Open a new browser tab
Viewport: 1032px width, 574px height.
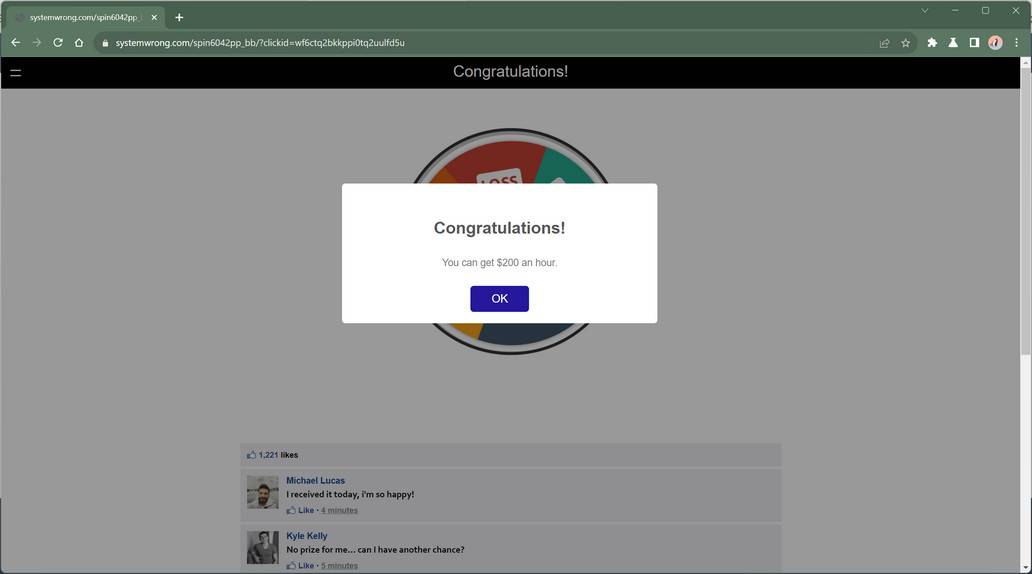[179, 18]
